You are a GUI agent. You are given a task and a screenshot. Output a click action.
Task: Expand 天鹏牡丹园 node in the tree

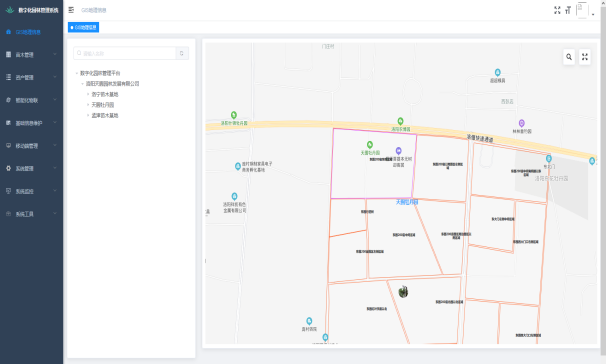[88, 105]
